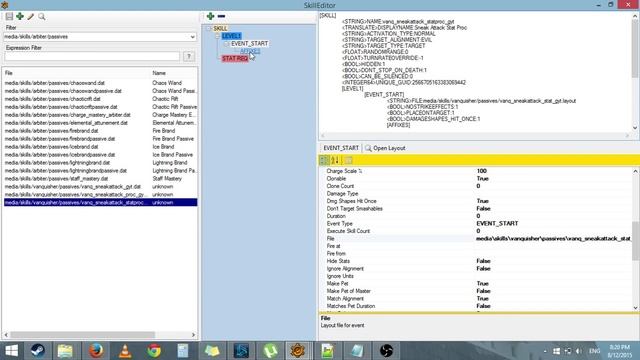Select the firebrand.dat file row
Image resolution: width=640 pixels, height=360 pixels.
tap(100, 131)
